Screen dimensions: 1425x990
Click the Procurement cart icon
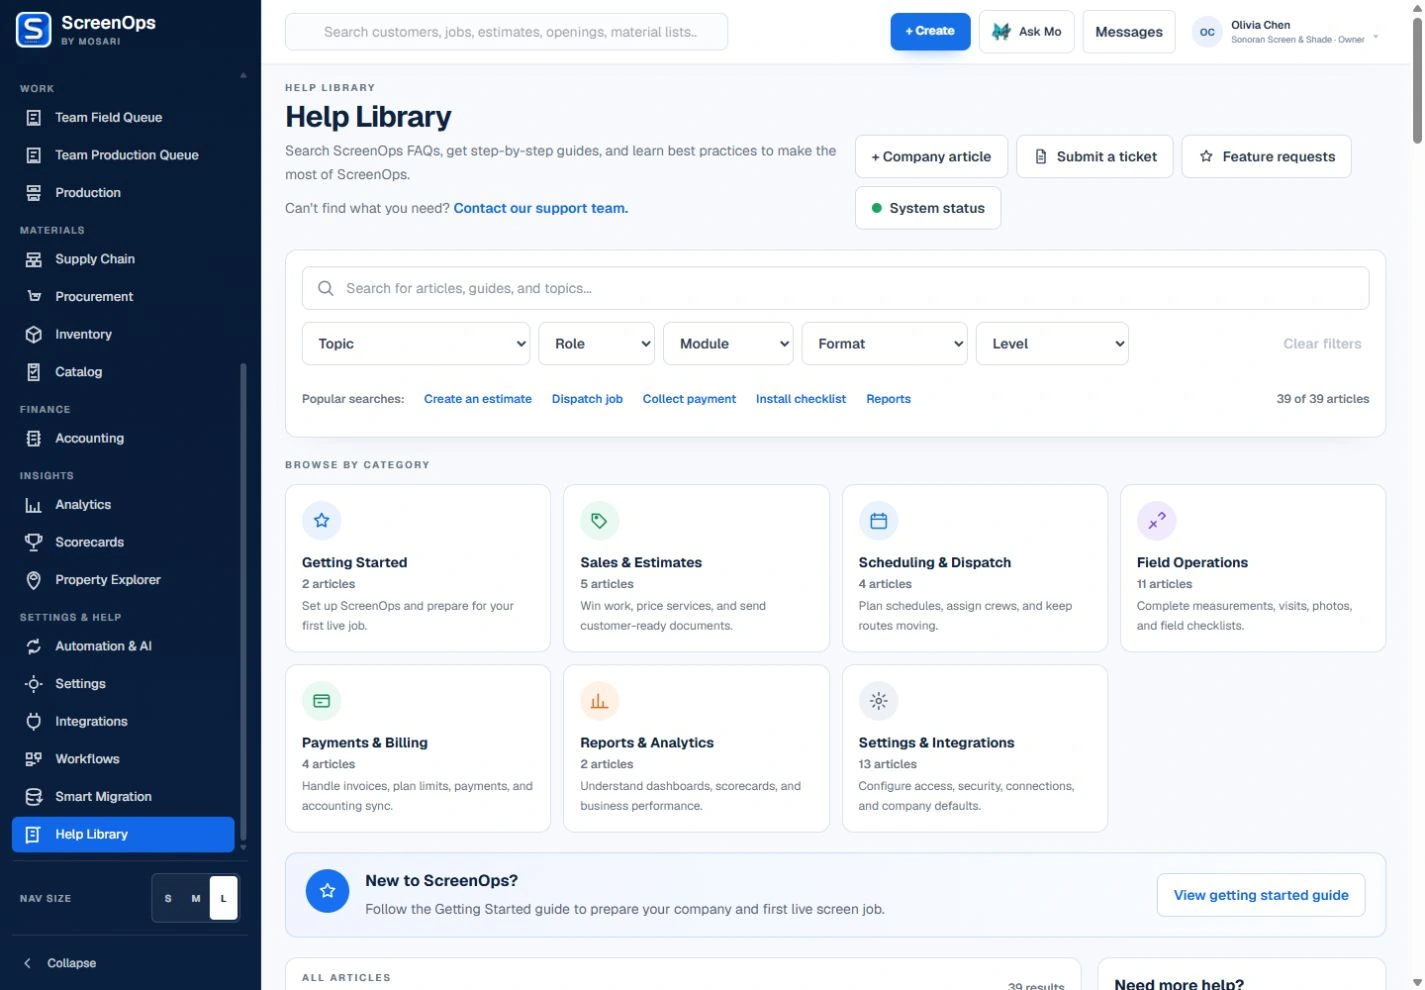[33, 297]
